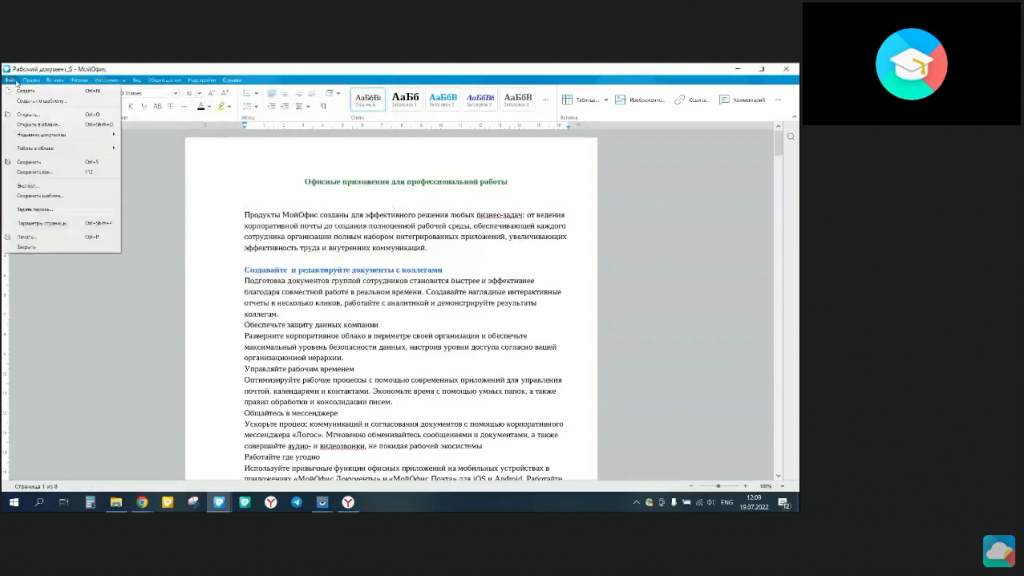Apply the Заголовок 1 style
This screenshot has width=1024, height=576.
[x=405, y=99]
